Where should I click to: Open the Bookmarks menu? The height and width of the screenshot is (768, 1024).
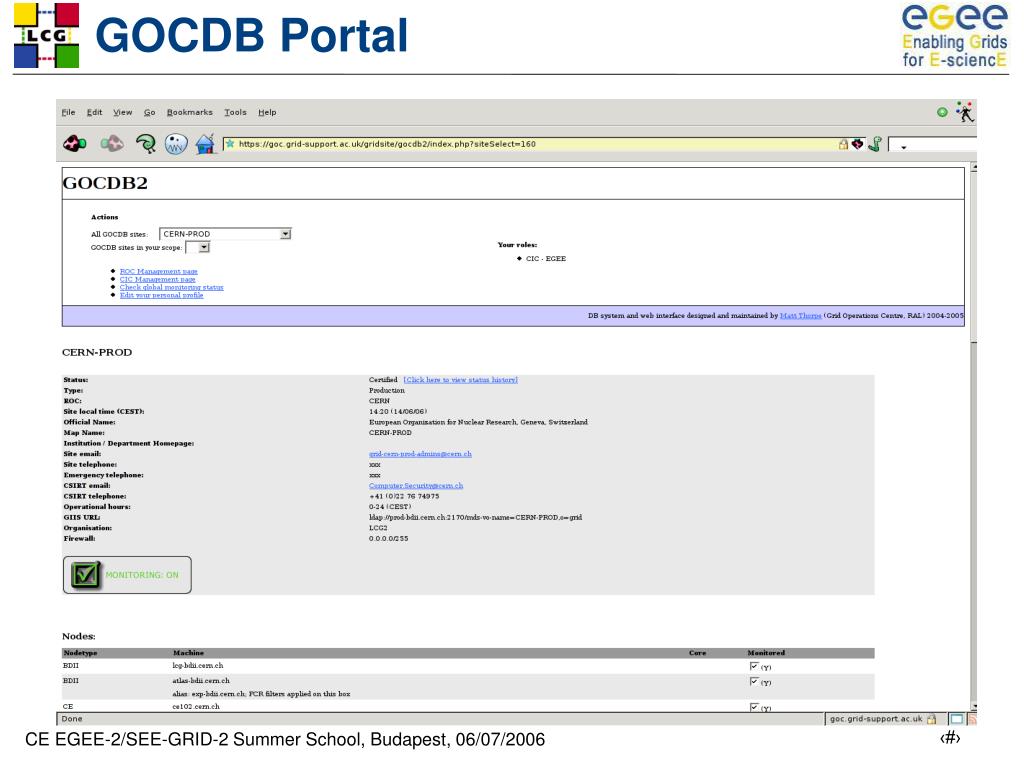pos(189,112)
